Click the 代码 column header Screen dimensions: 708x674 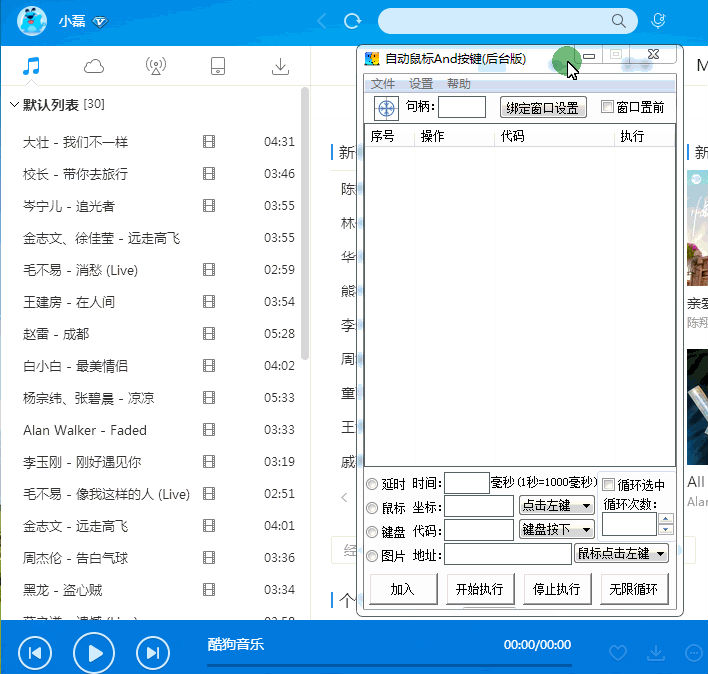pos(554,136)
